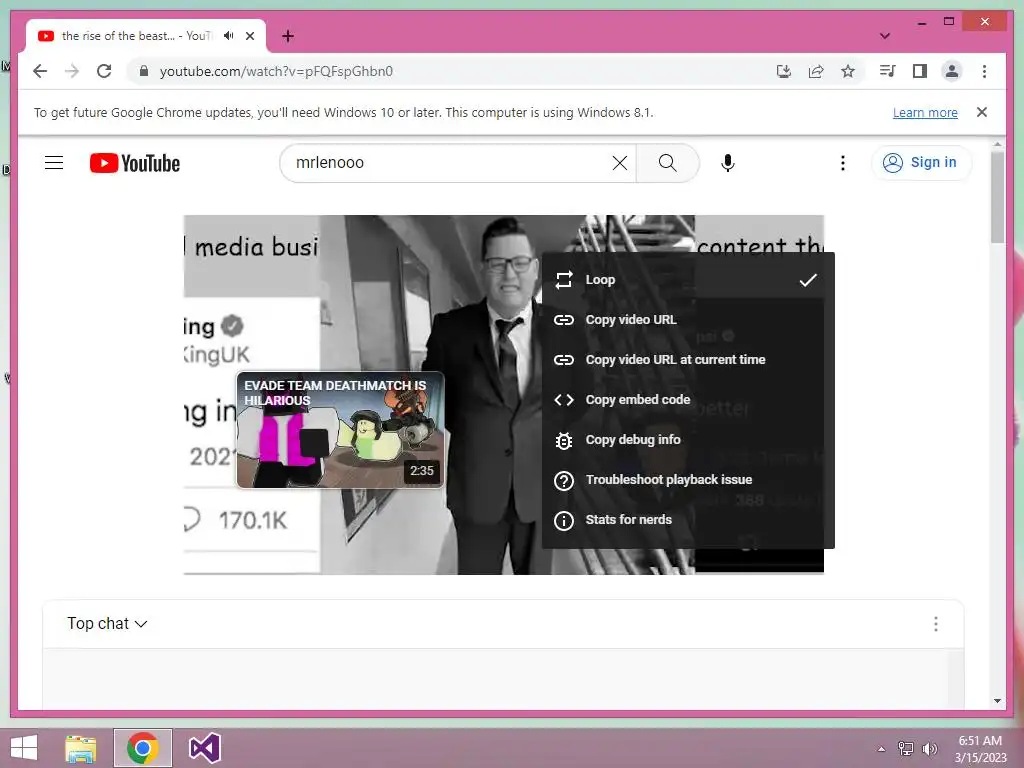Open the live chat three-dot options

(935, 624)
